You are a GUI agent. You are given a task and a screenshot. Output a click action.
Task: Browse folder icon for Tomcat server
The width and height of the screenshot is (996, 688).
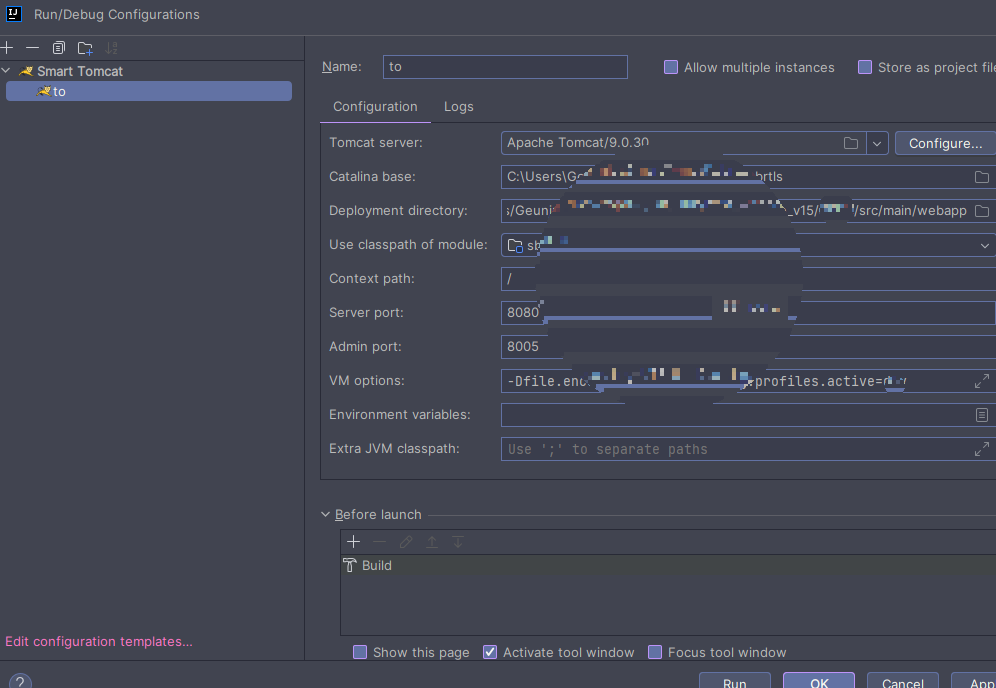851,143
